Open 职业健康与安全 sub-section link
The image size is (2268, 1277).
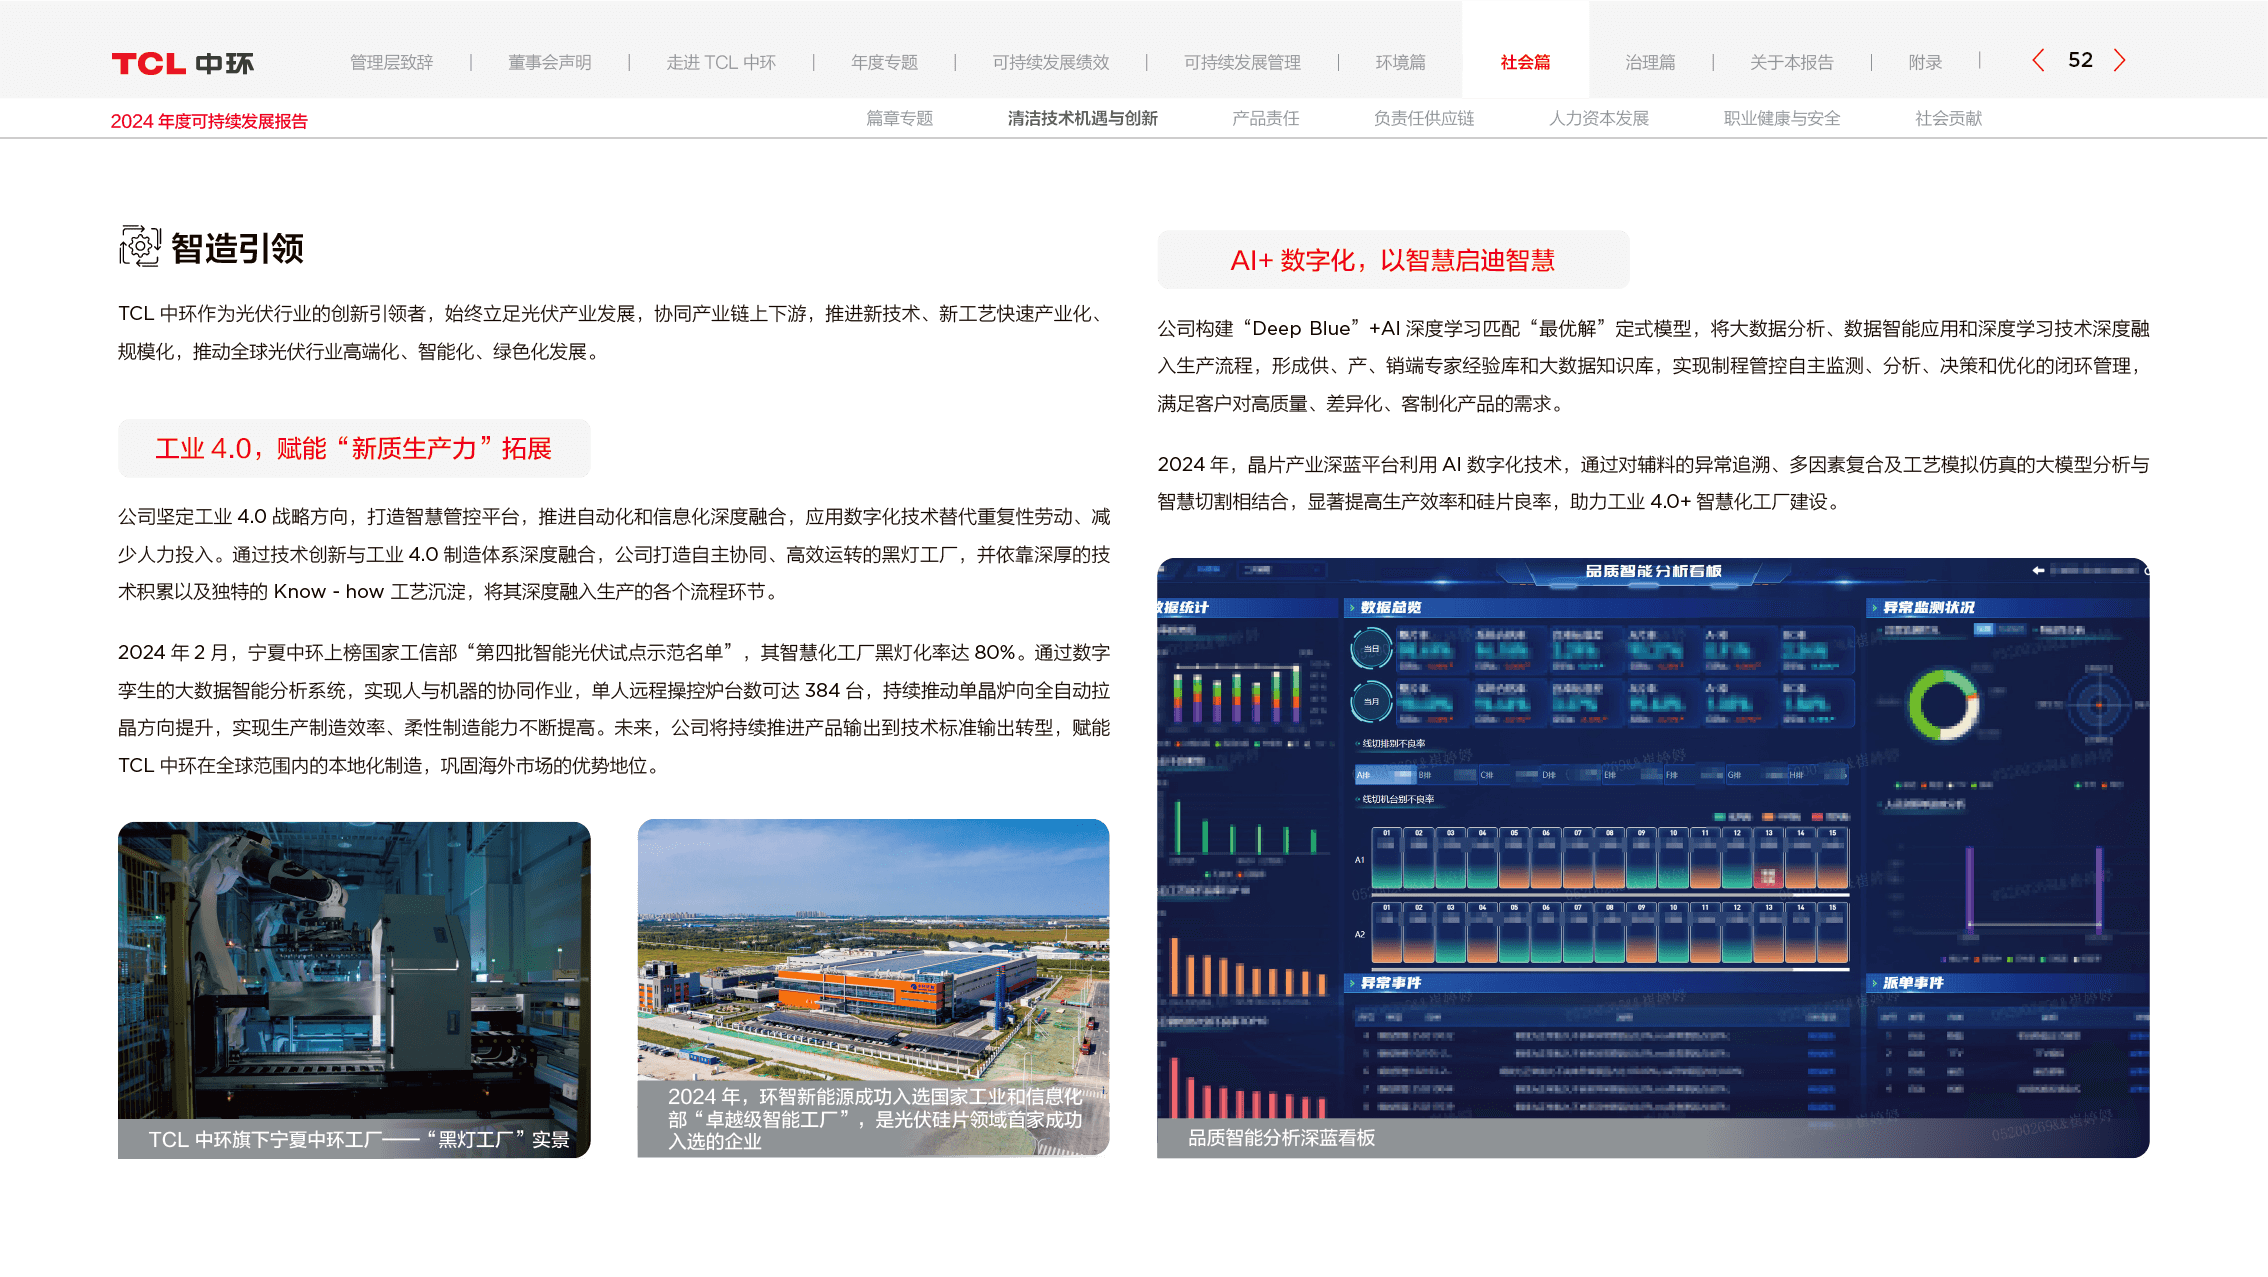(x=1781, y=118)
